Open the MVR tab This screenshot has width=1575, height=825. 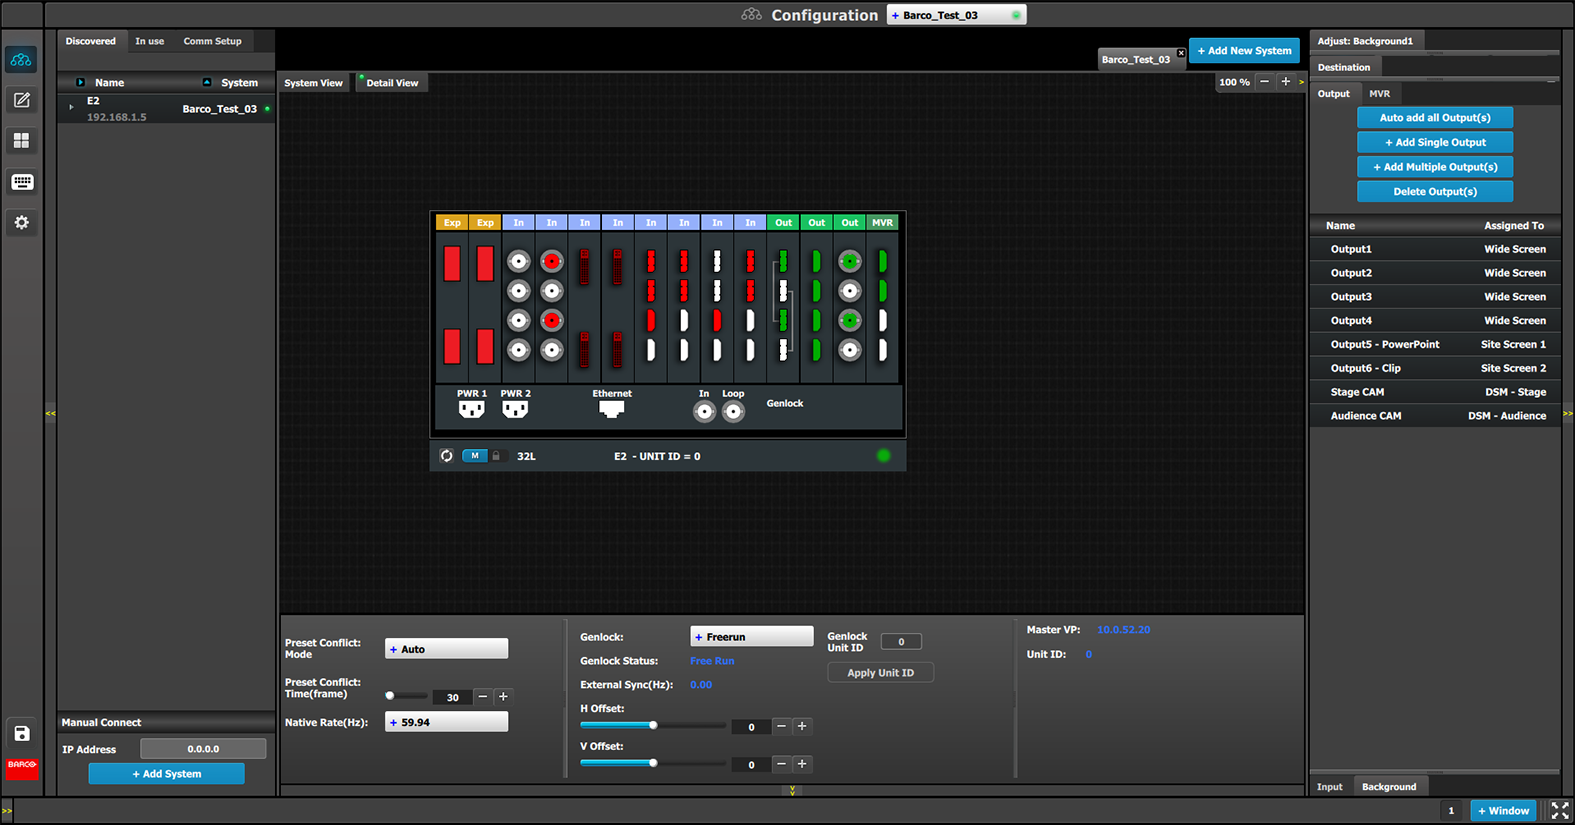pyautogui.click(x=1379, y=93)
